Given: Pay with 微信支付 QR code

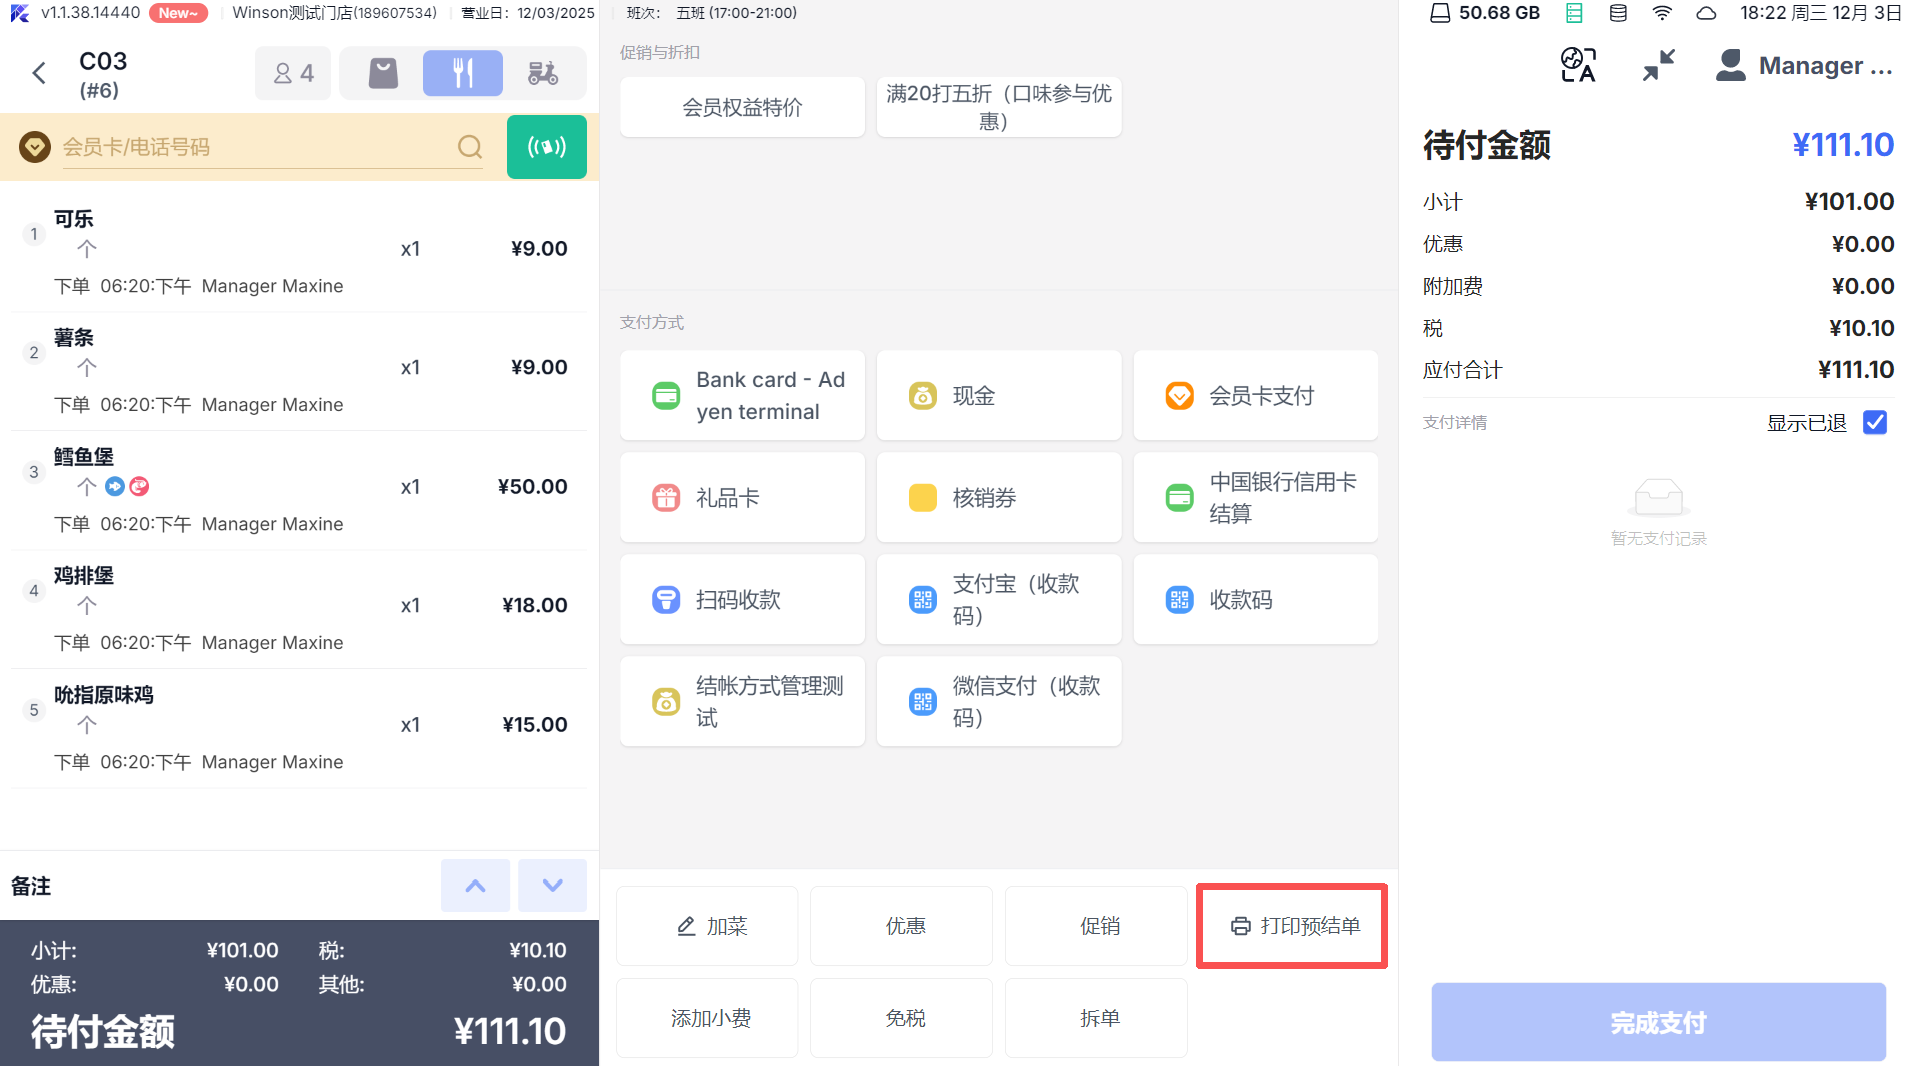Looking at the screenshot, I should coord(998,701).
